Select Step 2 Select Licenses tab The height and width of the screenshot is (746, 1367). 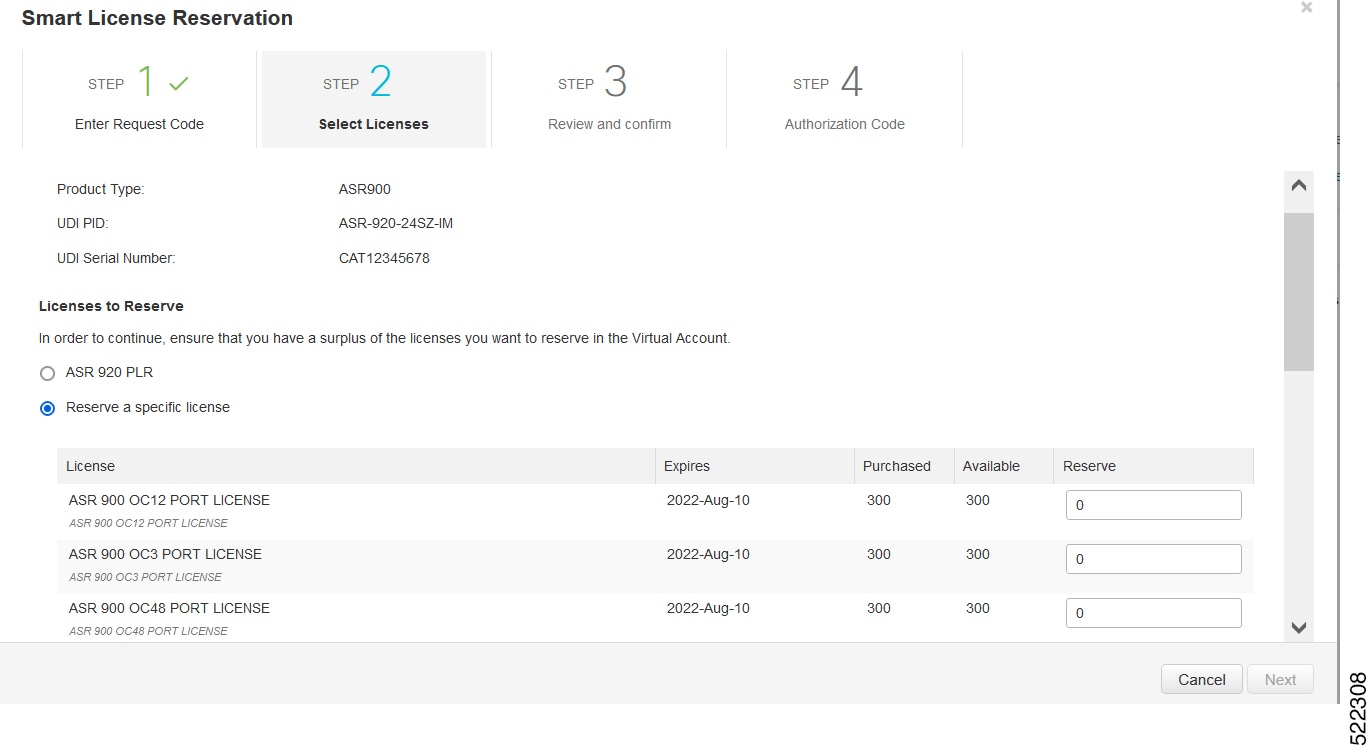pyautogui.click(x=374, y=99)
